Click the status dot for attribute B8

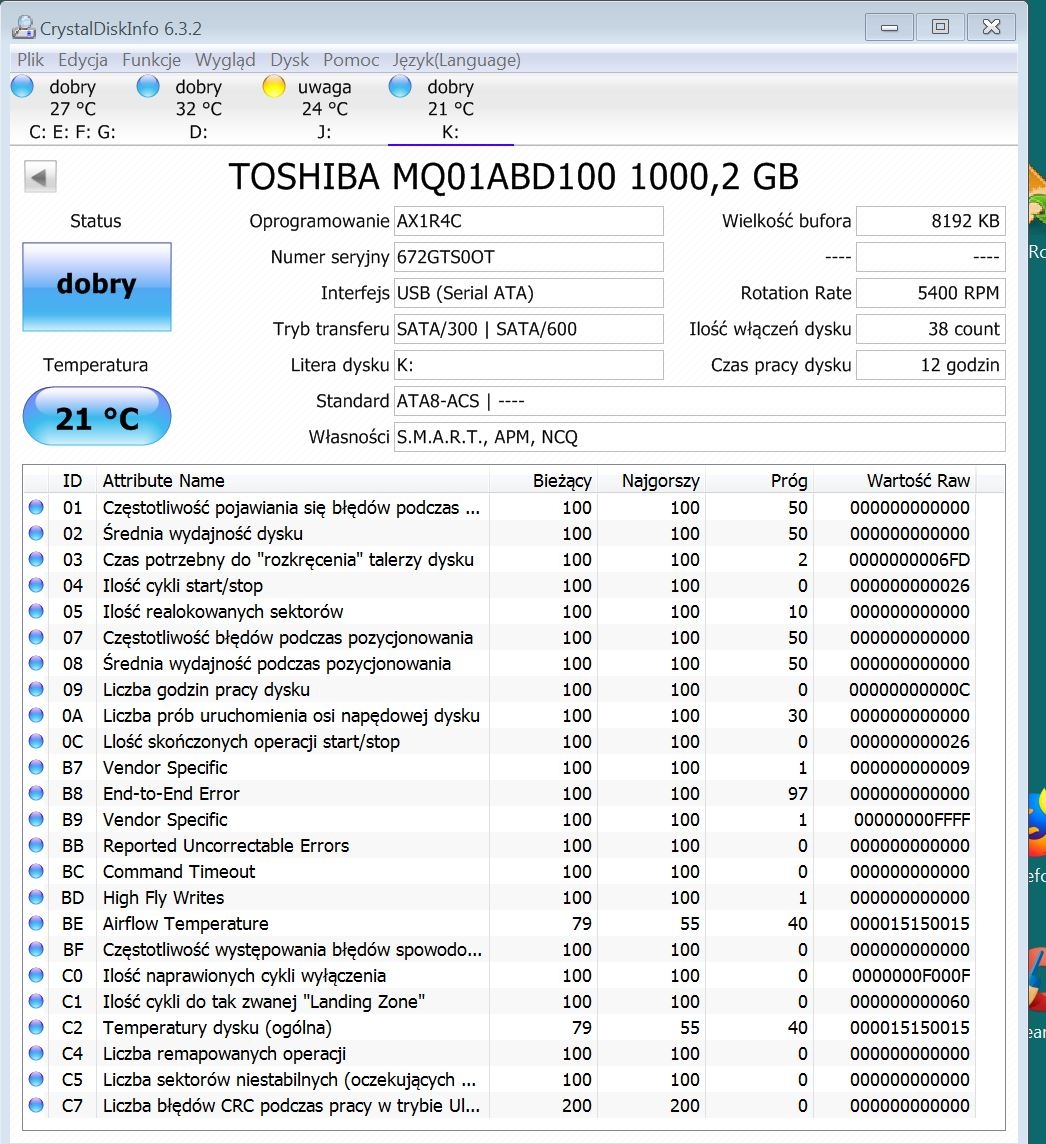tap(36, 793)
